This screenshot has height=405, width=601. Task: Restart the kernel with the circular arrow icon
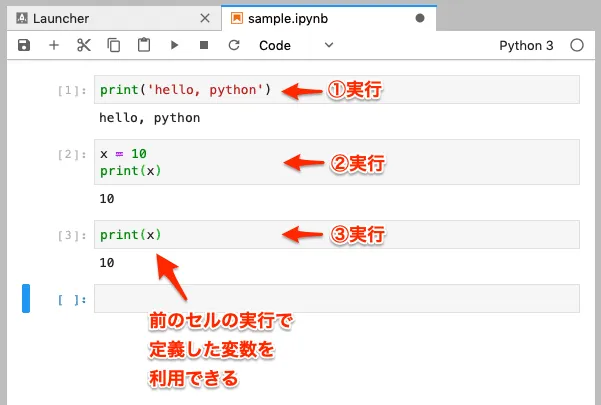point(234,45)
